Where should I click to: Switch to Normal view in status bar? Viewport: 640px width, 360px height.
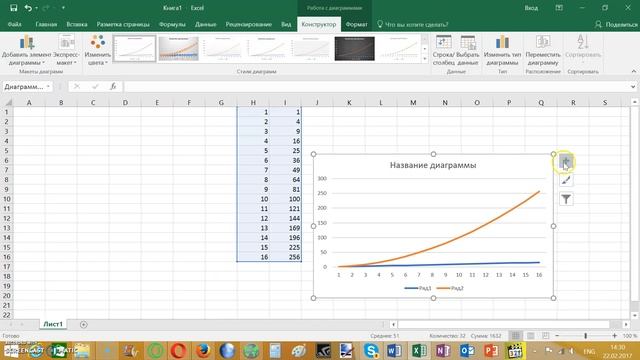[x=516, y=336]
